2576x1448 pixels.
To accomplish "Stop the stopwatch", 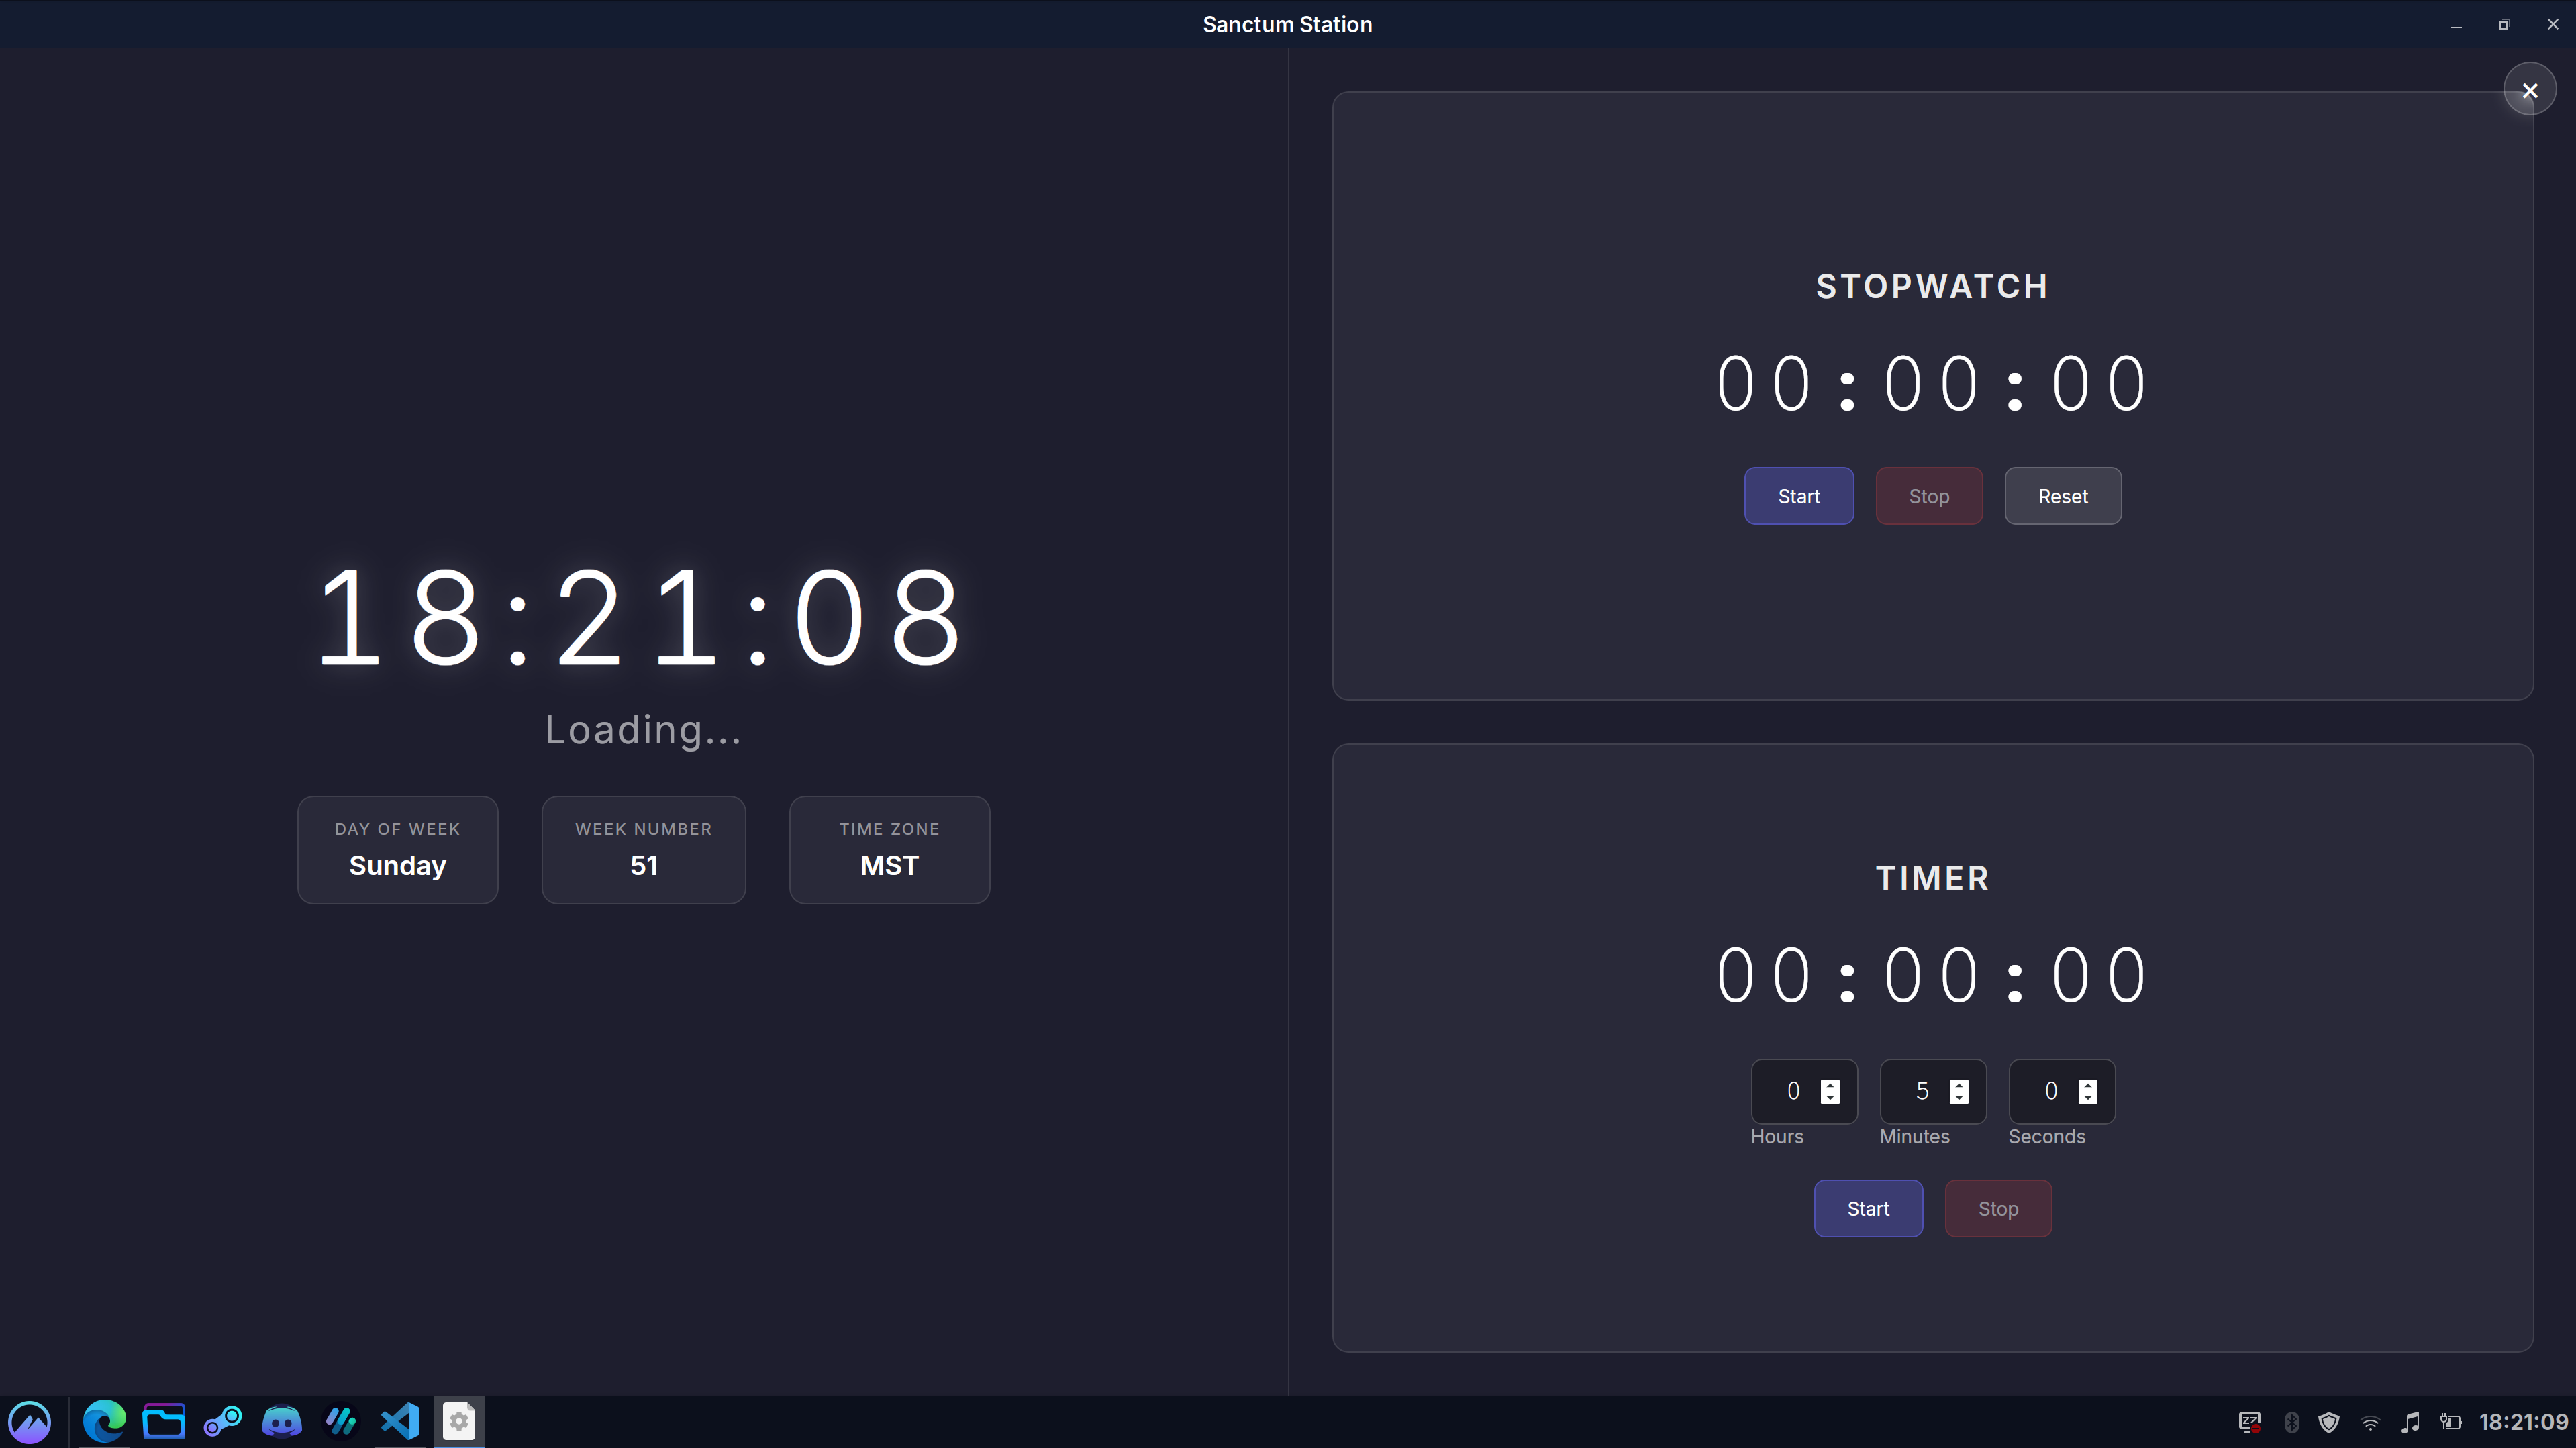I will (1928, 496).
